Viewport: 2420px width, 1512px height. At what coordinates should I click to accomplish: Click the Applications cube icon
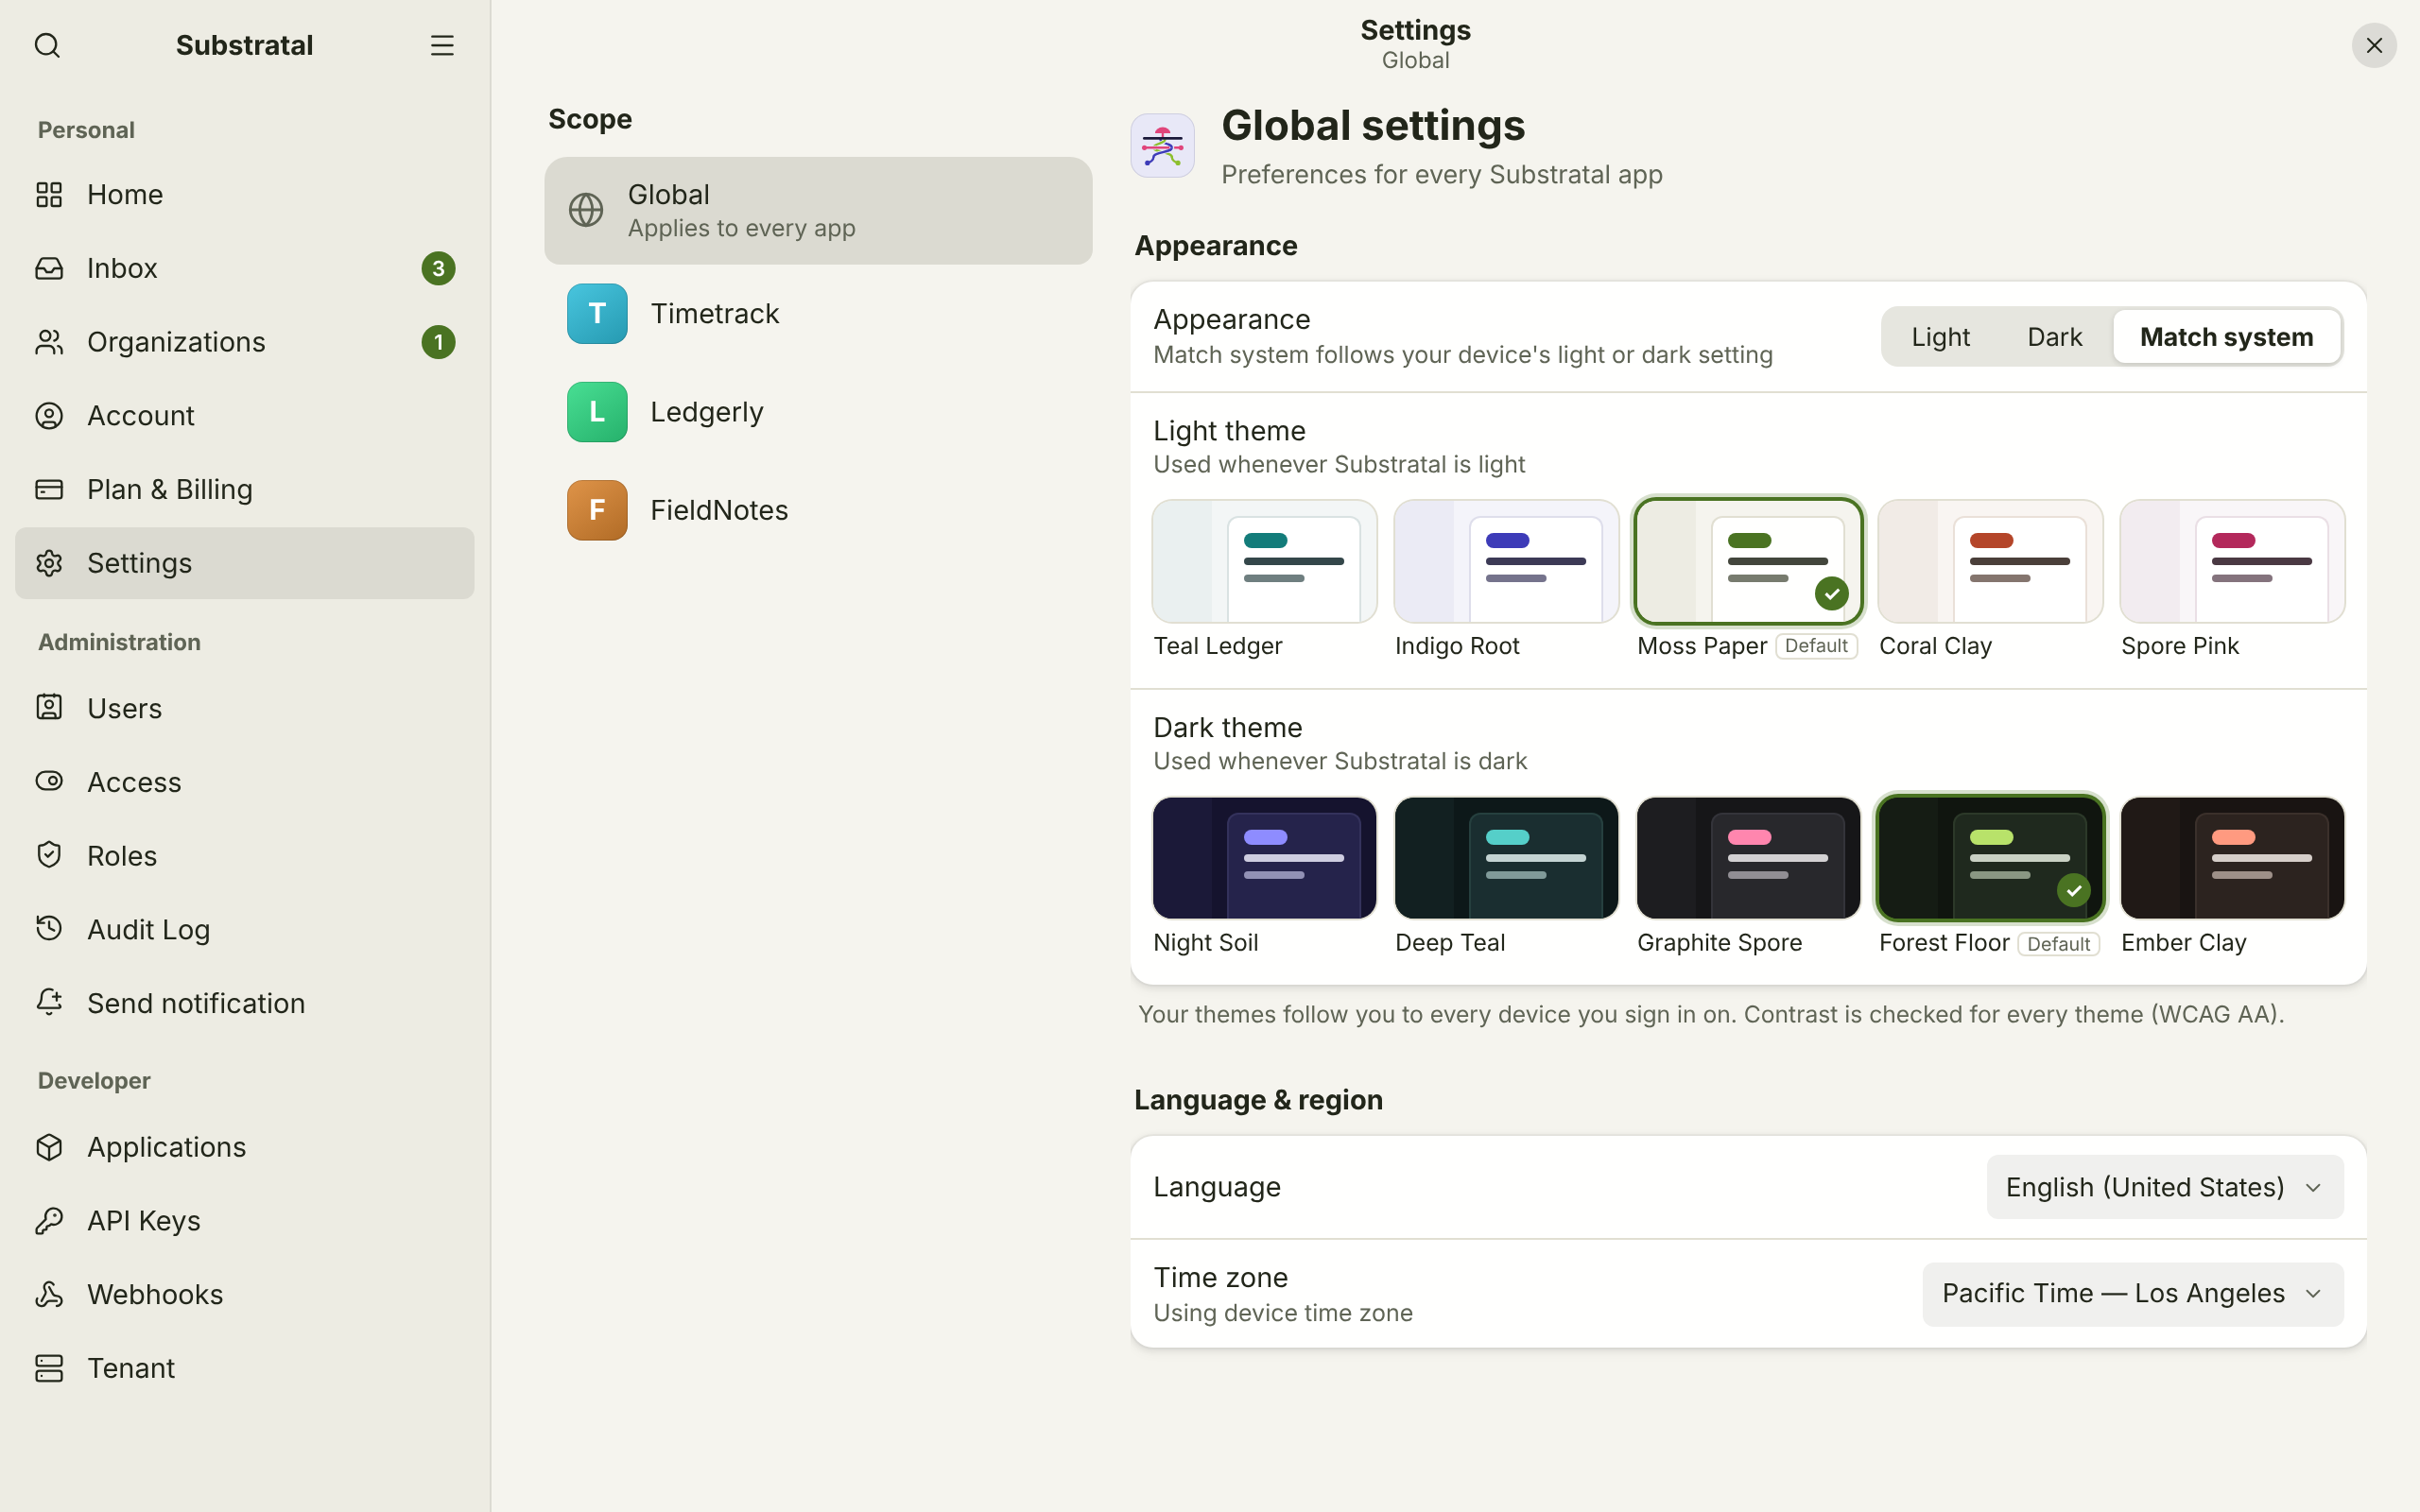point(49,1147)
